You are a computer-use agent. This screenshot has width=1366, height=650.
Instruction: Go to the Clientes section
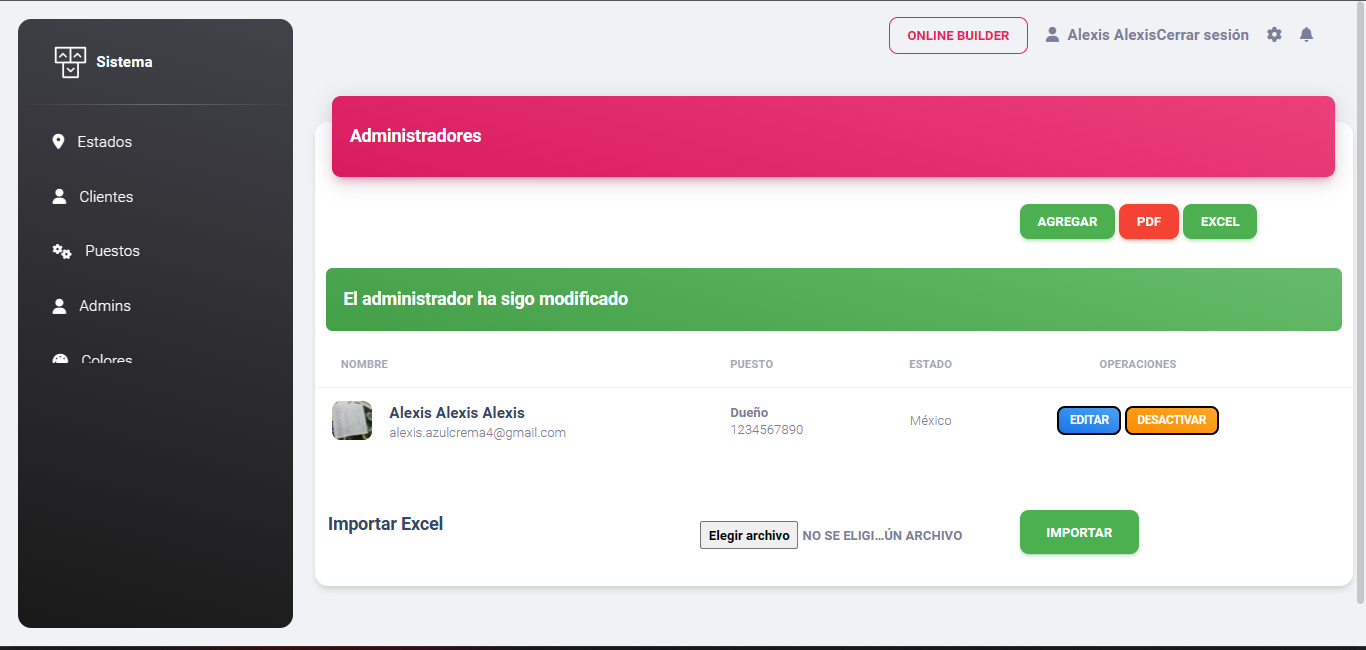pos(106,197)
